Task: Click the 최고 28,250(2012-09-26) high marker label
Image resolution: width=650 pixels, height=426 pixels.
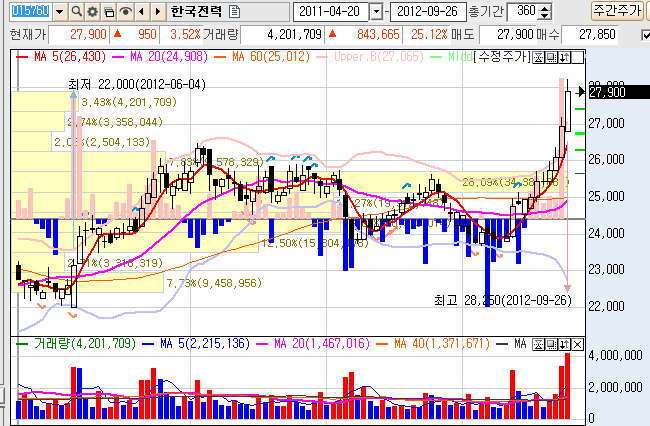Action: point(503,300)
